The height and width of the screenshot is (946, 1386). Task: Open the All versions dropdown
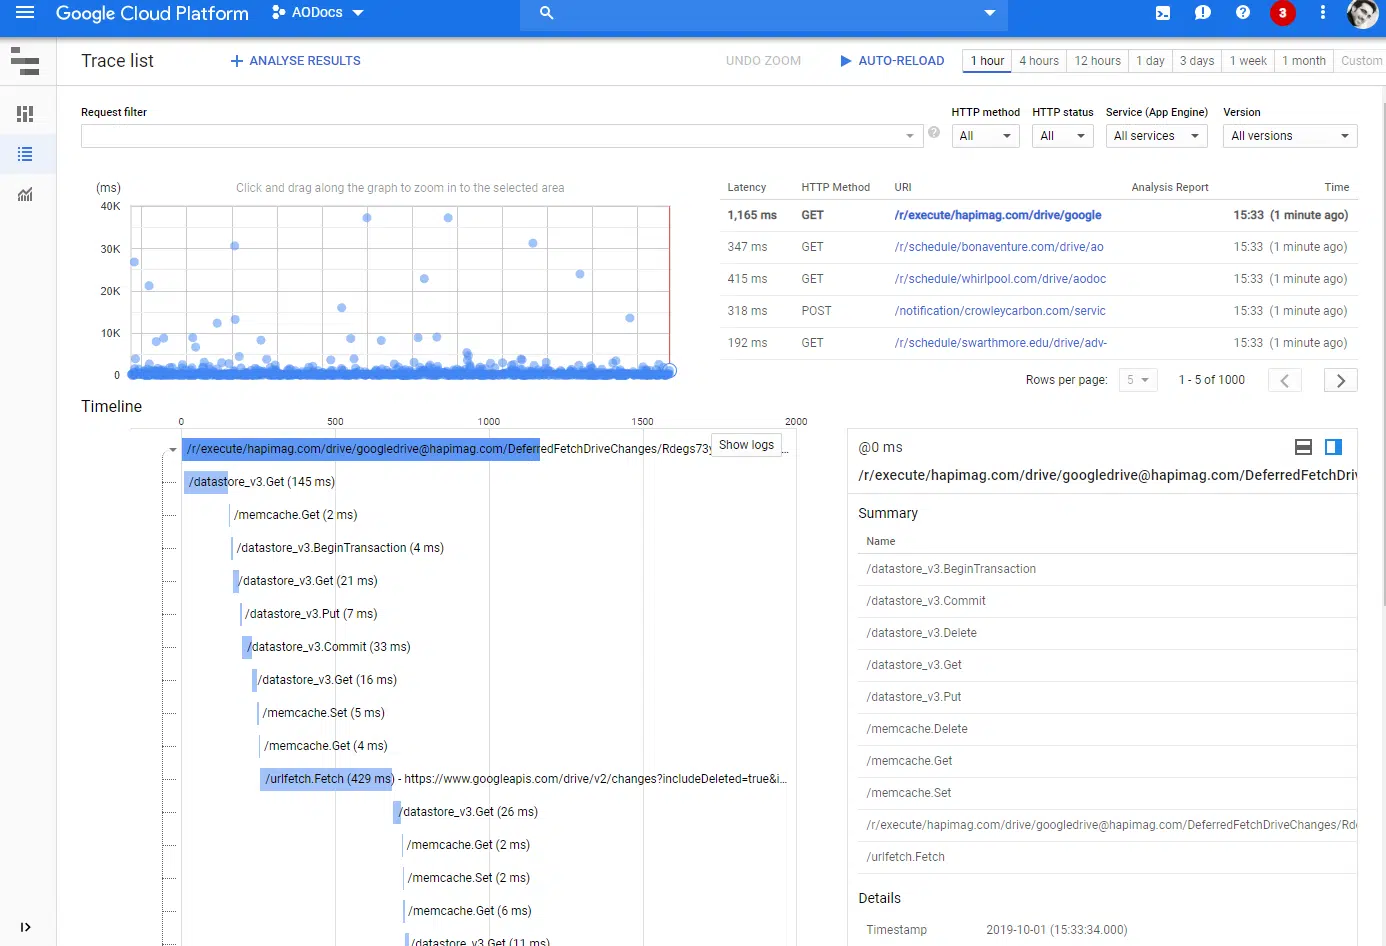click(1290, 136)
